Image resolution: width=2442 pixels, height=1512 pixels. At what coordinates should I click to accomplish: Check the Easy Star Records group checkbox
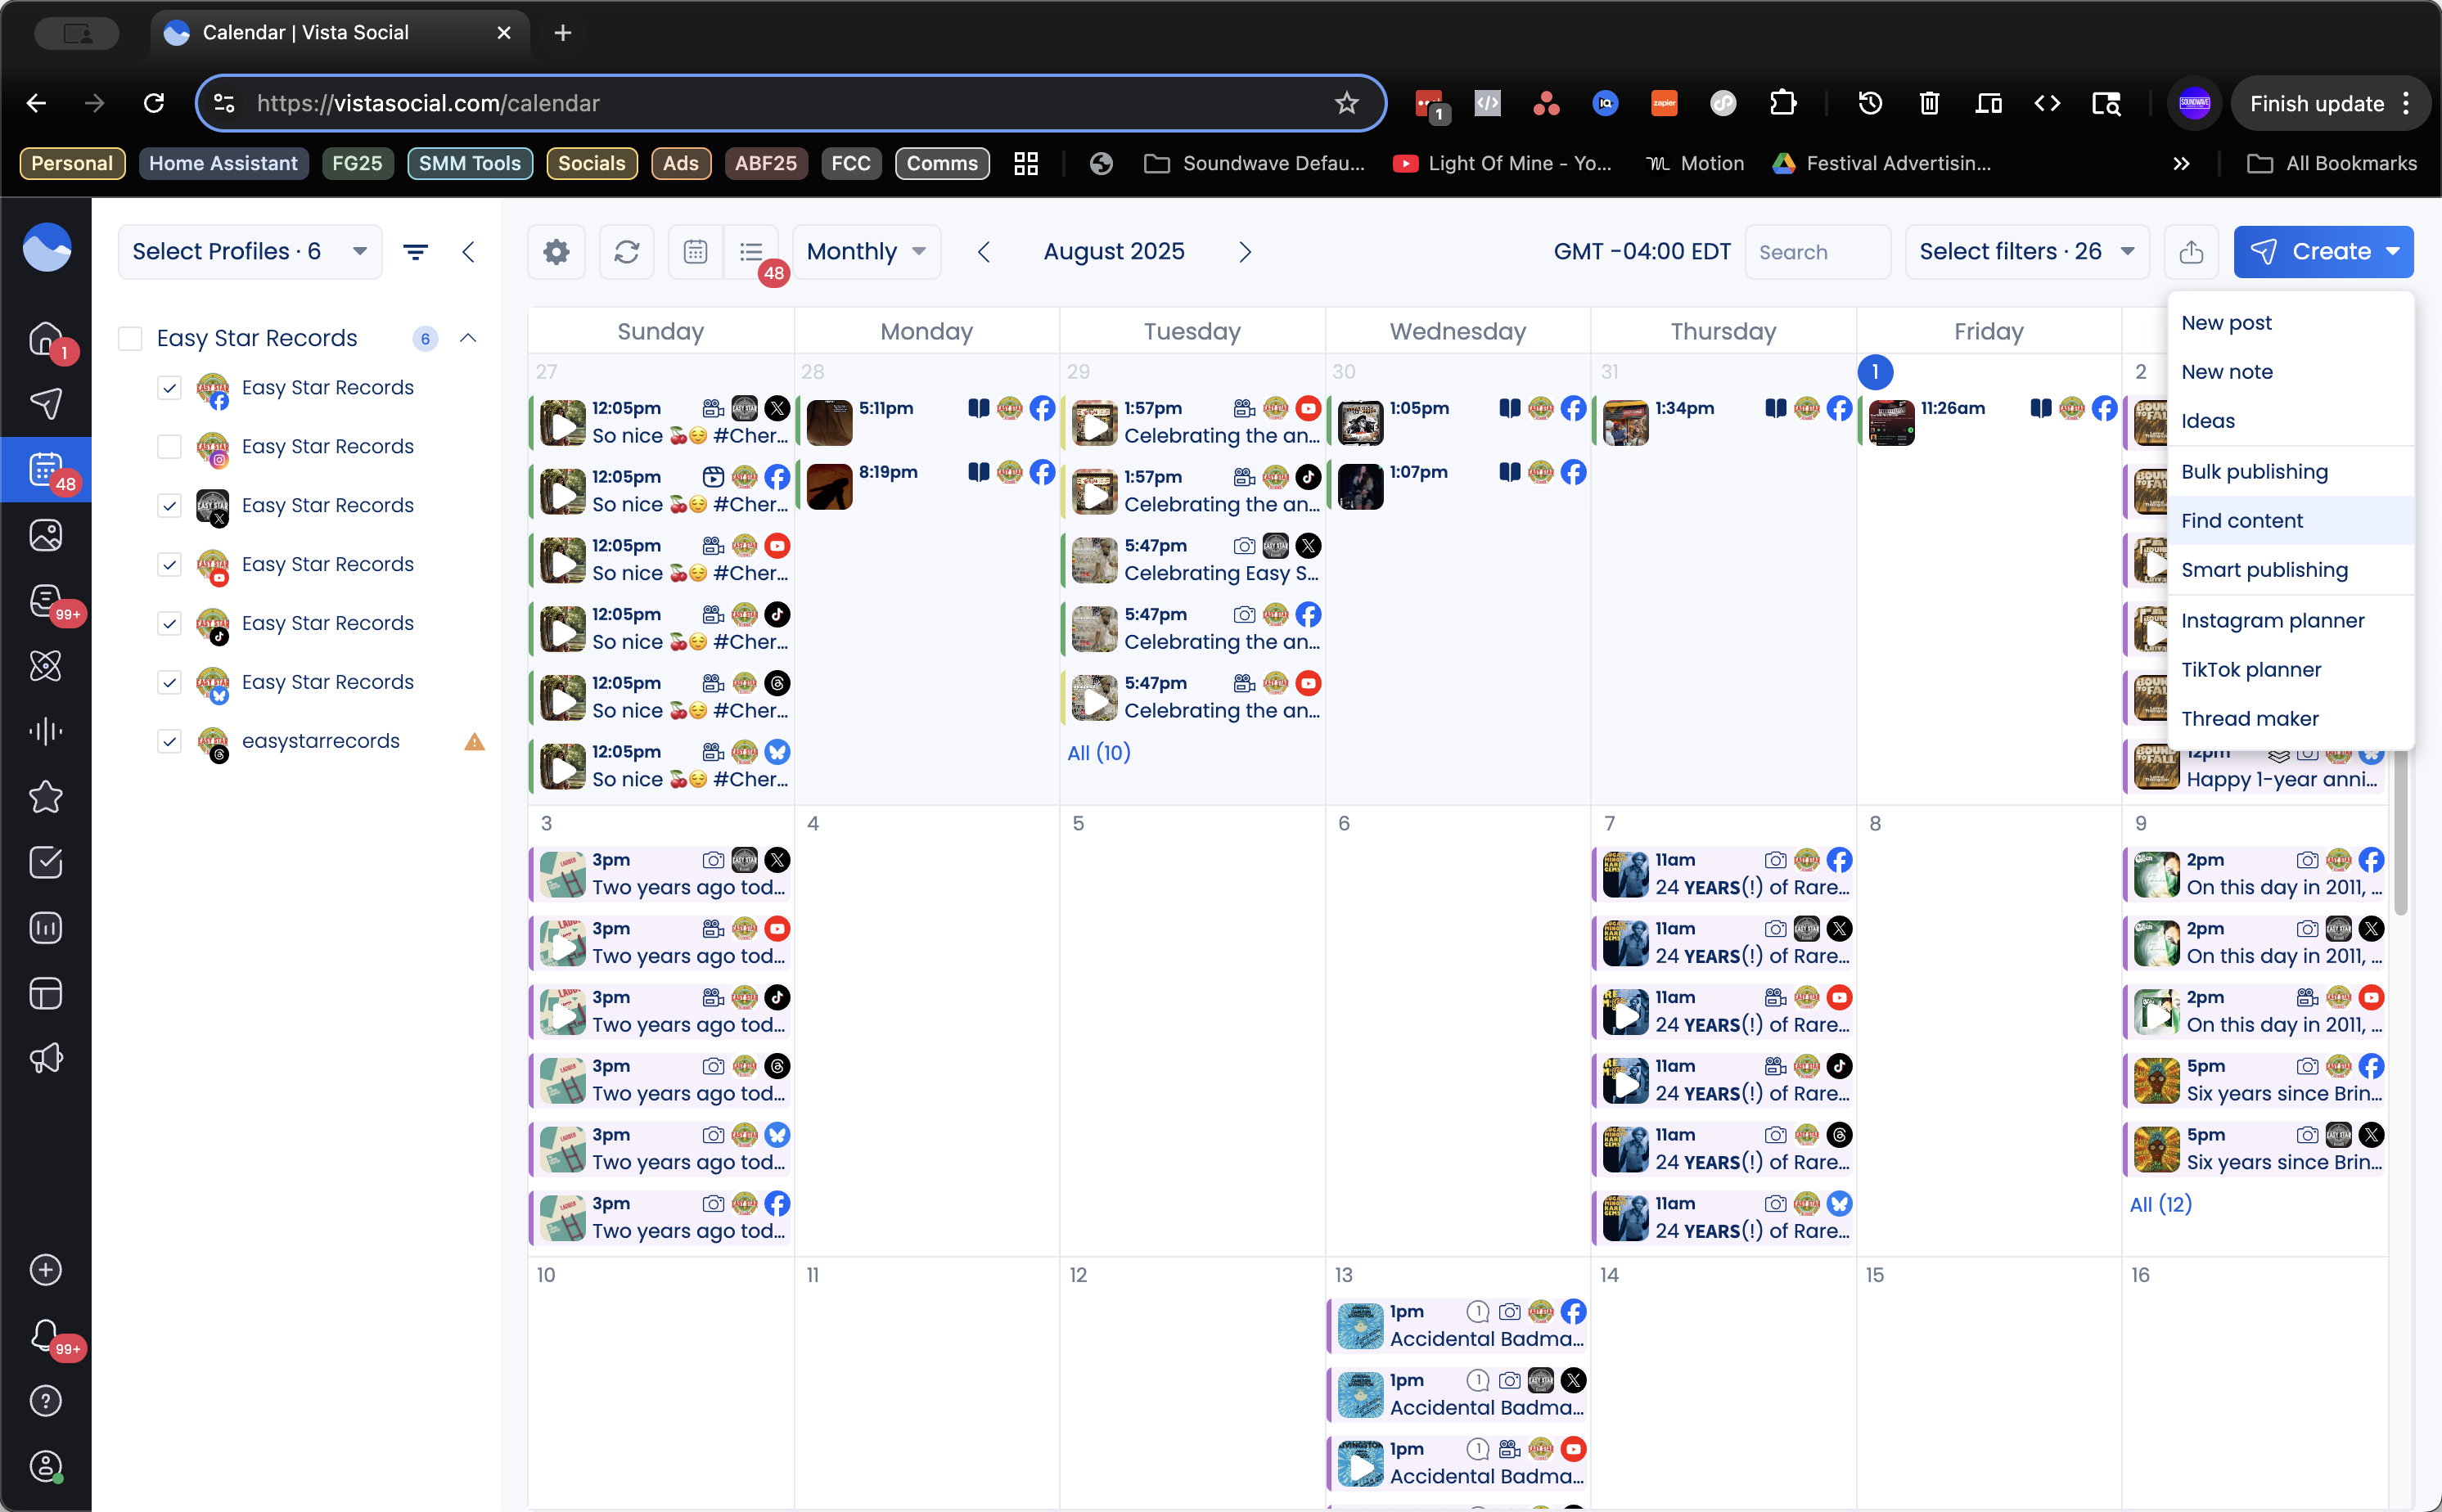130,338
